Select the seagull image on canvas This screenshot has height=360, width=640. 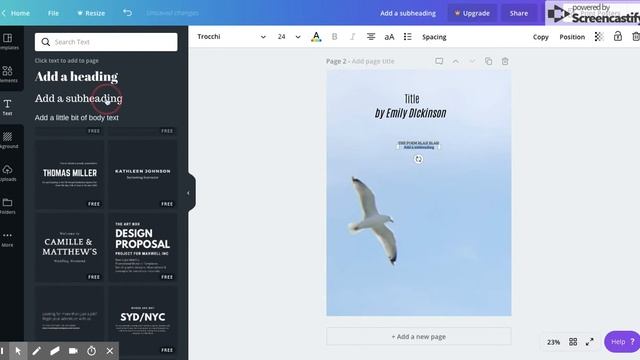372,220
